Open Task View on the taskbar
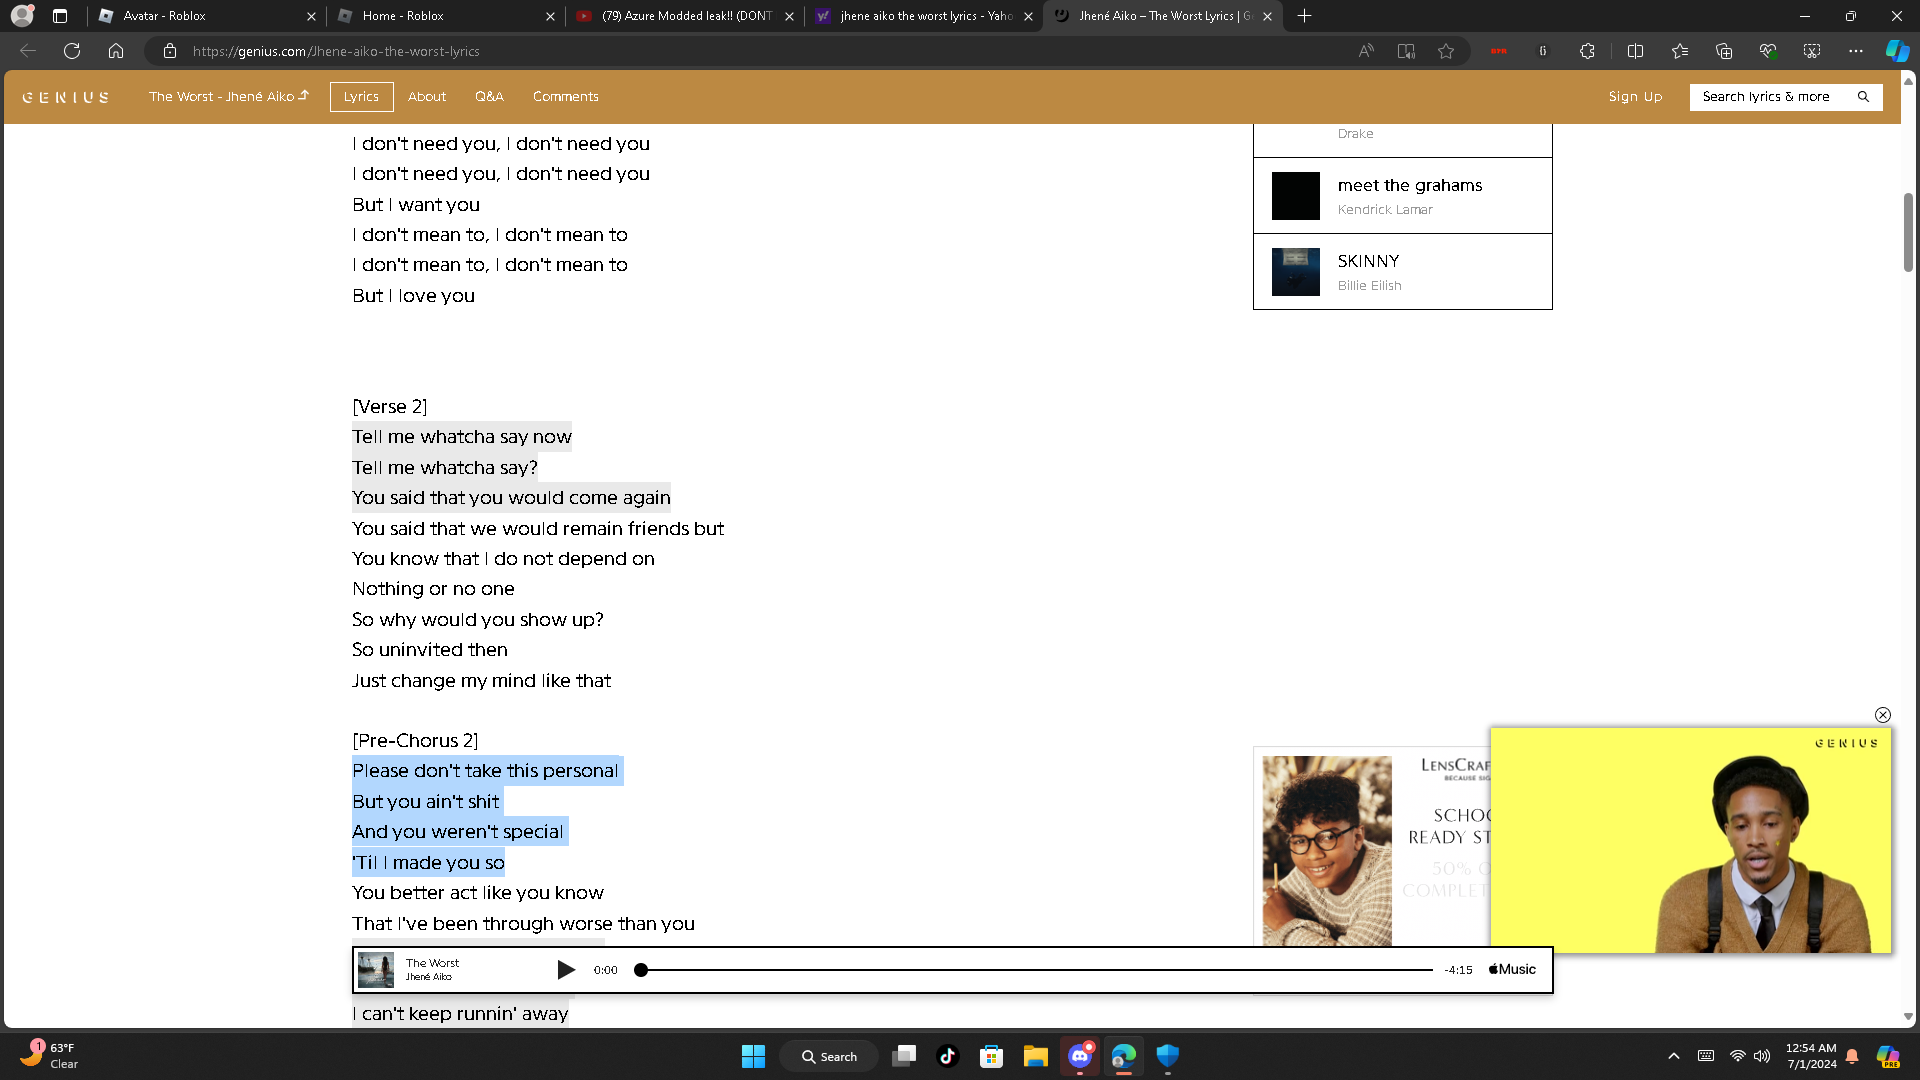 (904, 1056)
